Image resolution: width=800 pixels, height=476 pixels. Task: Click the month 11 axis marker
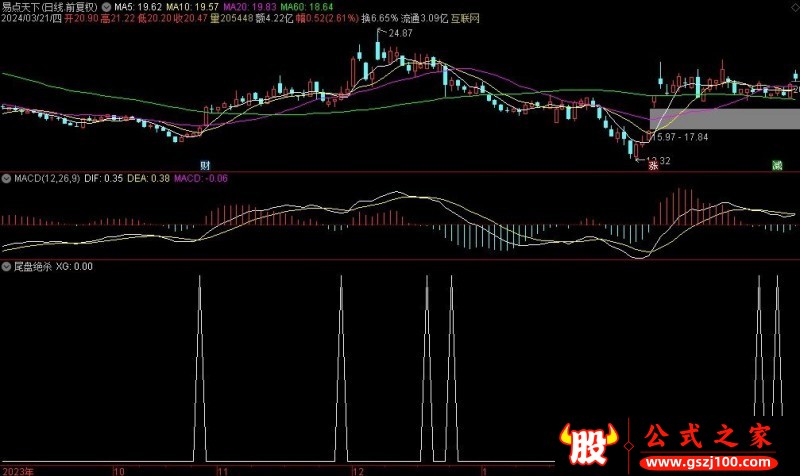(224, 469)
